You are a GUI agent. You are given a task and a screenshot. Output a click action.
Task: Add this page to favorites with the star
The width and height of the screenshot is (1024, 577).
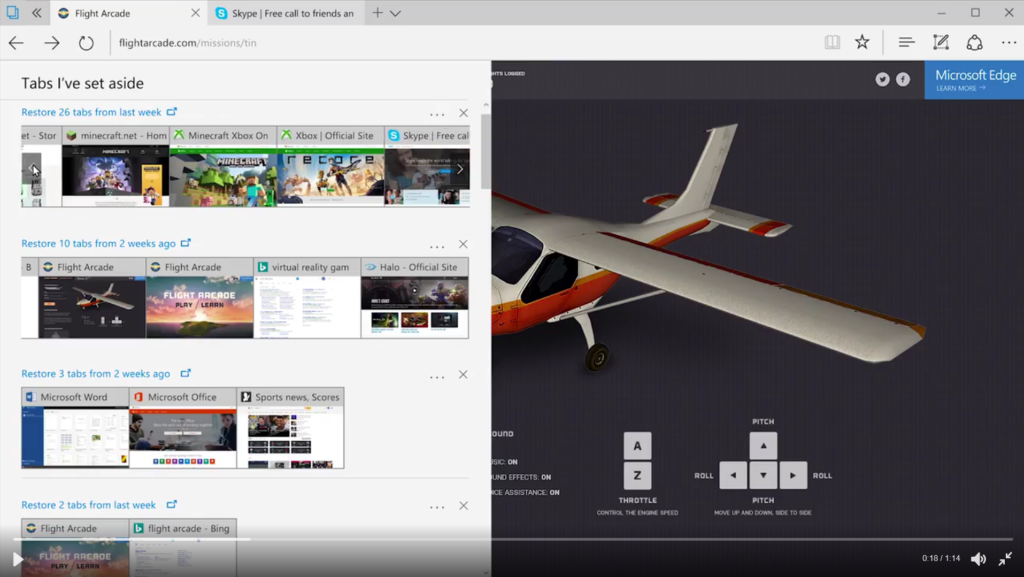(x=860, y=42)
